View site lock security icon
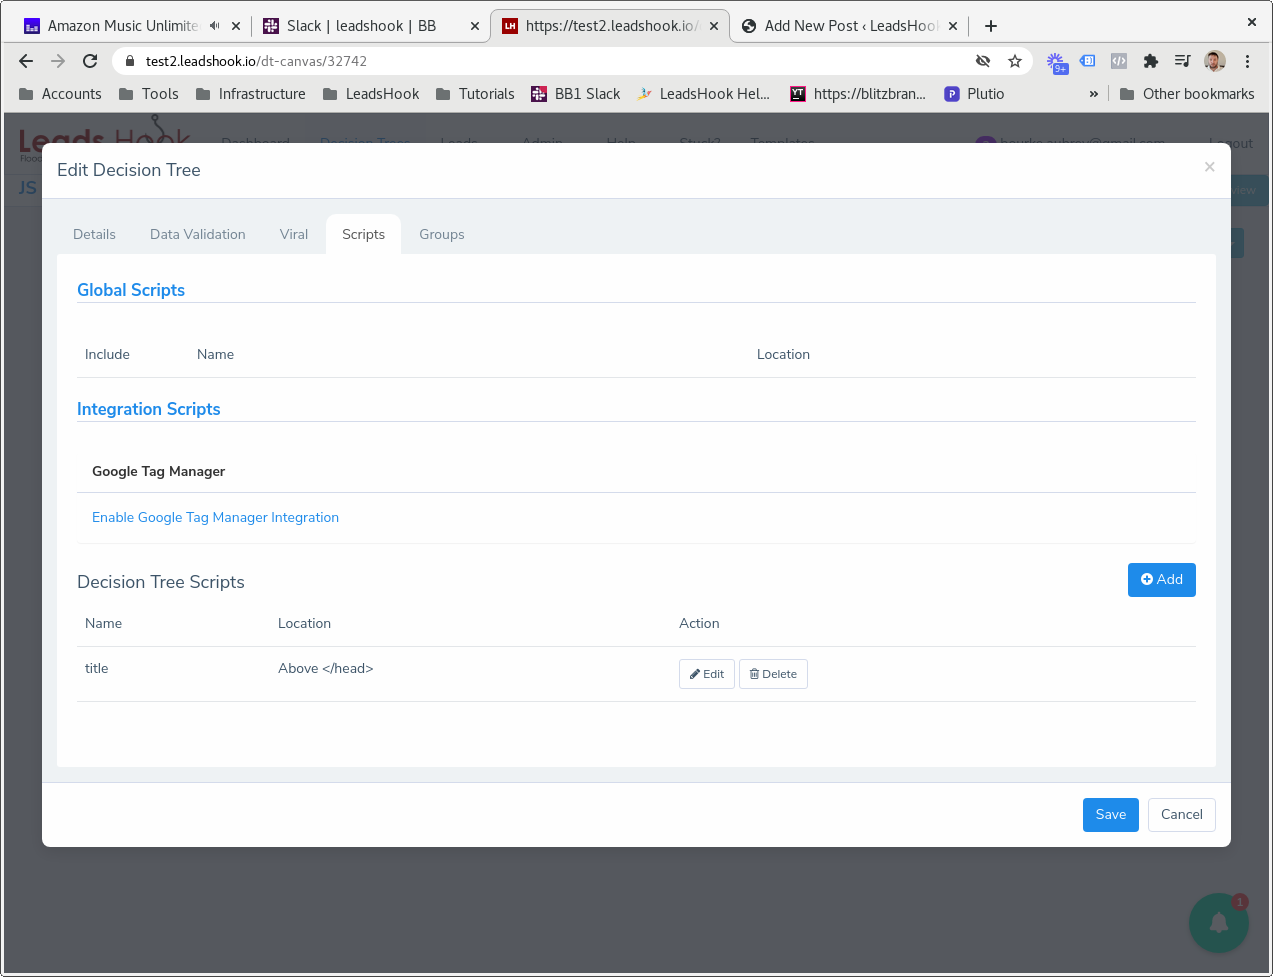 click(129, 61)
